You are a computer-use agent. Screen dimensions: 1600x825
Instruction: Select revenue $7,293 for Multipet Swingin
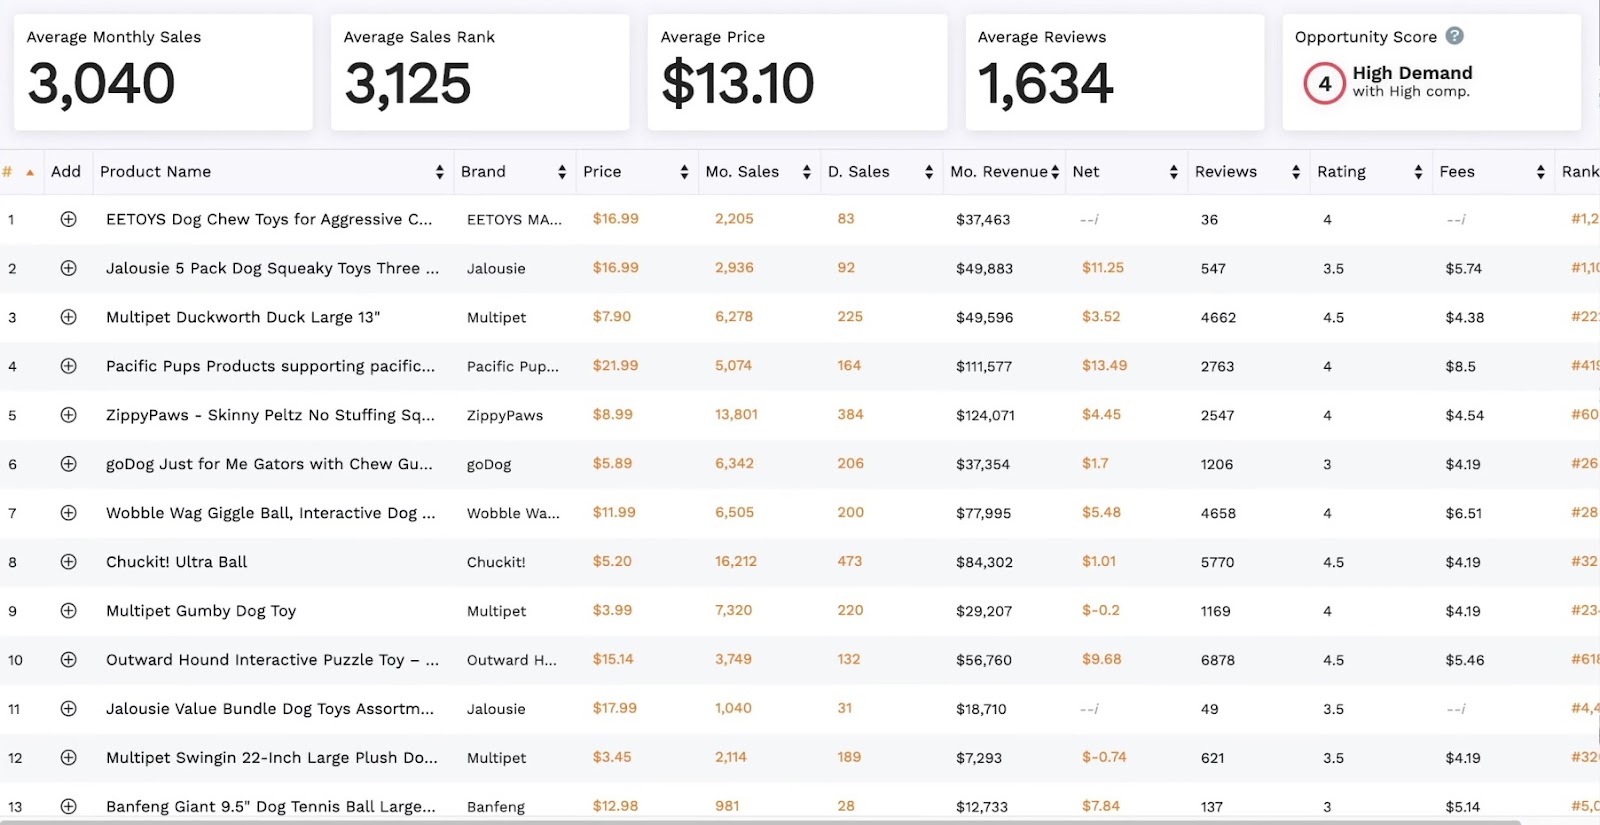979,758
